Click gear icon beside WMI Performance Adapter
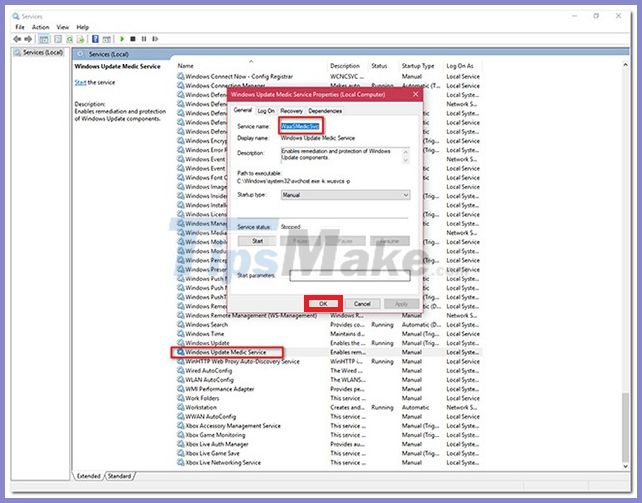 (181, 389)
